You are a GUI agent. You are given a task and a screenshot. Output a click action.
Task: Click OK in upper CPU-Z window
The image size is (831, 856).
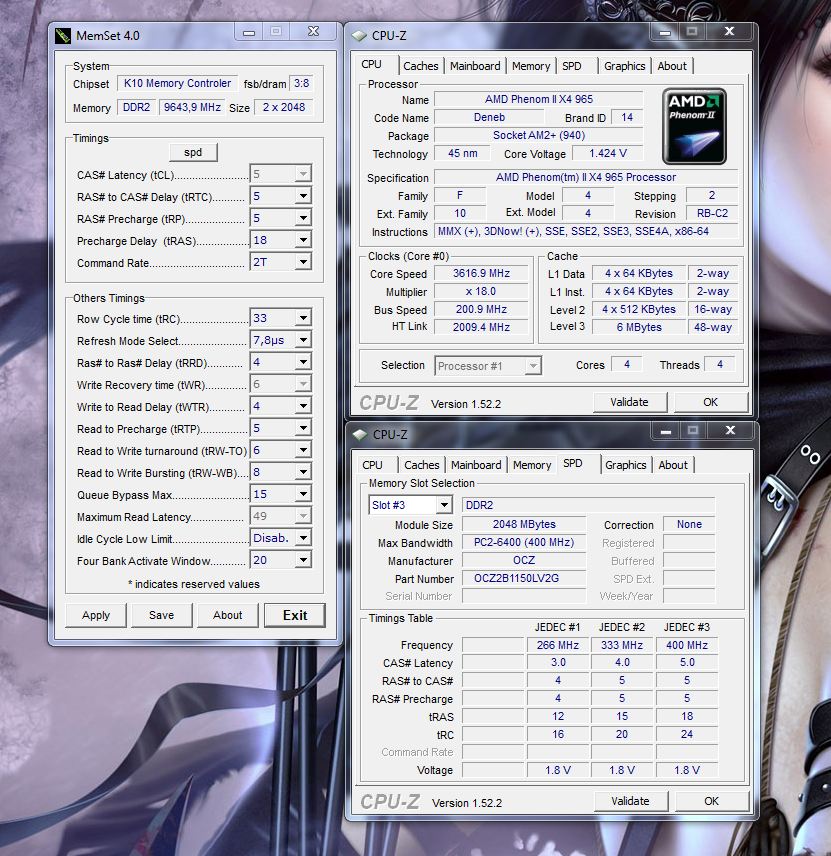click(x=710, y=402)
